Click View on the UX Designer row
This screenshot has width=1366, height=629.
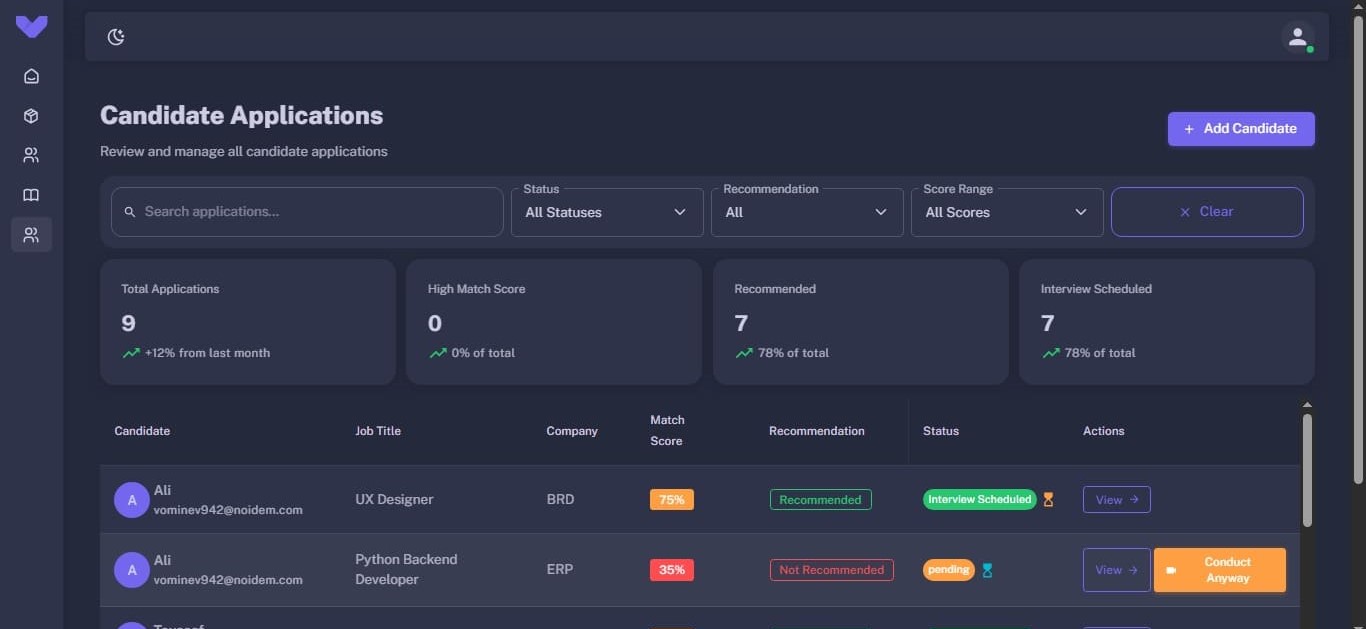point(1116,499)
